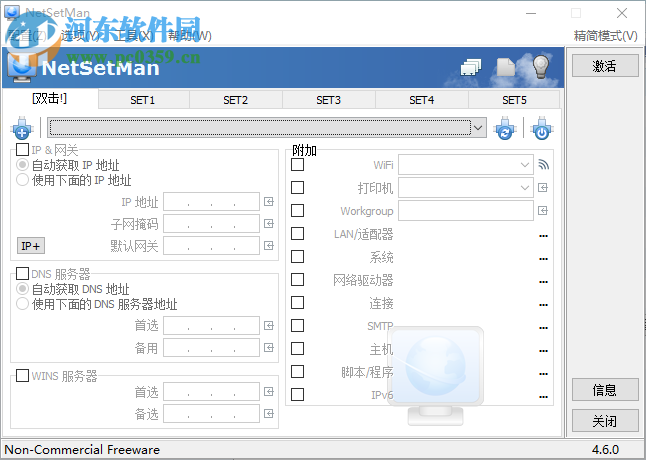
Task: Select the [双击!] tab
Action: click(49, 99)
